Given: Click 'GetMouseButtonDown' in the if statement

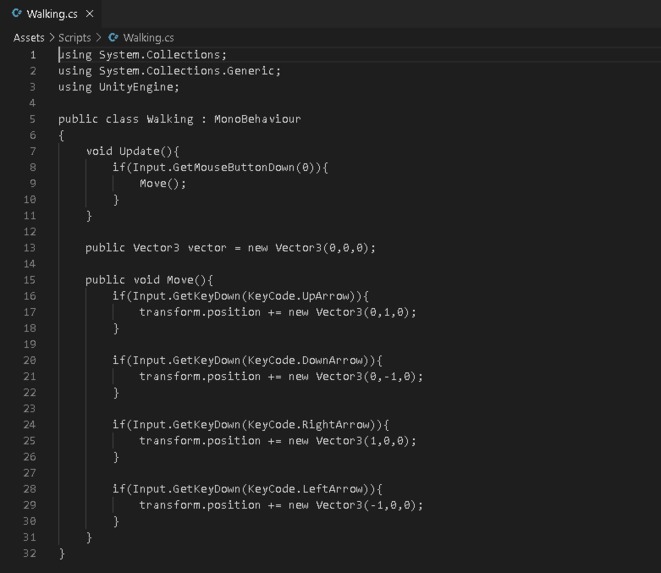Looking at the screenshot, I should [x=234, y=167].
